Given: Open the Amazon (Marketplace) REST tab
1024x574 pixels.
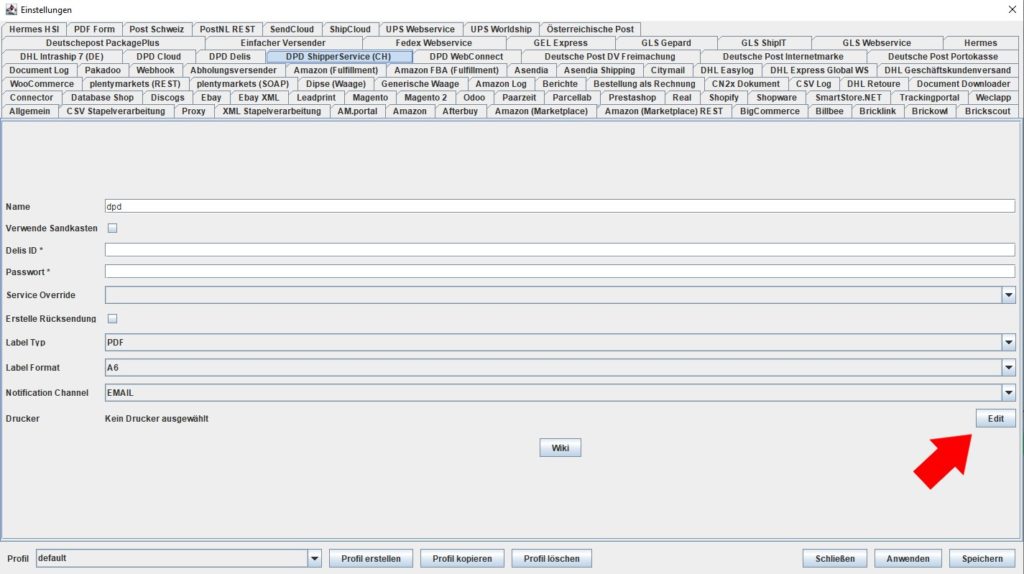Looking at the screenshot, I should pyautogui.click(x=664, y=111).
